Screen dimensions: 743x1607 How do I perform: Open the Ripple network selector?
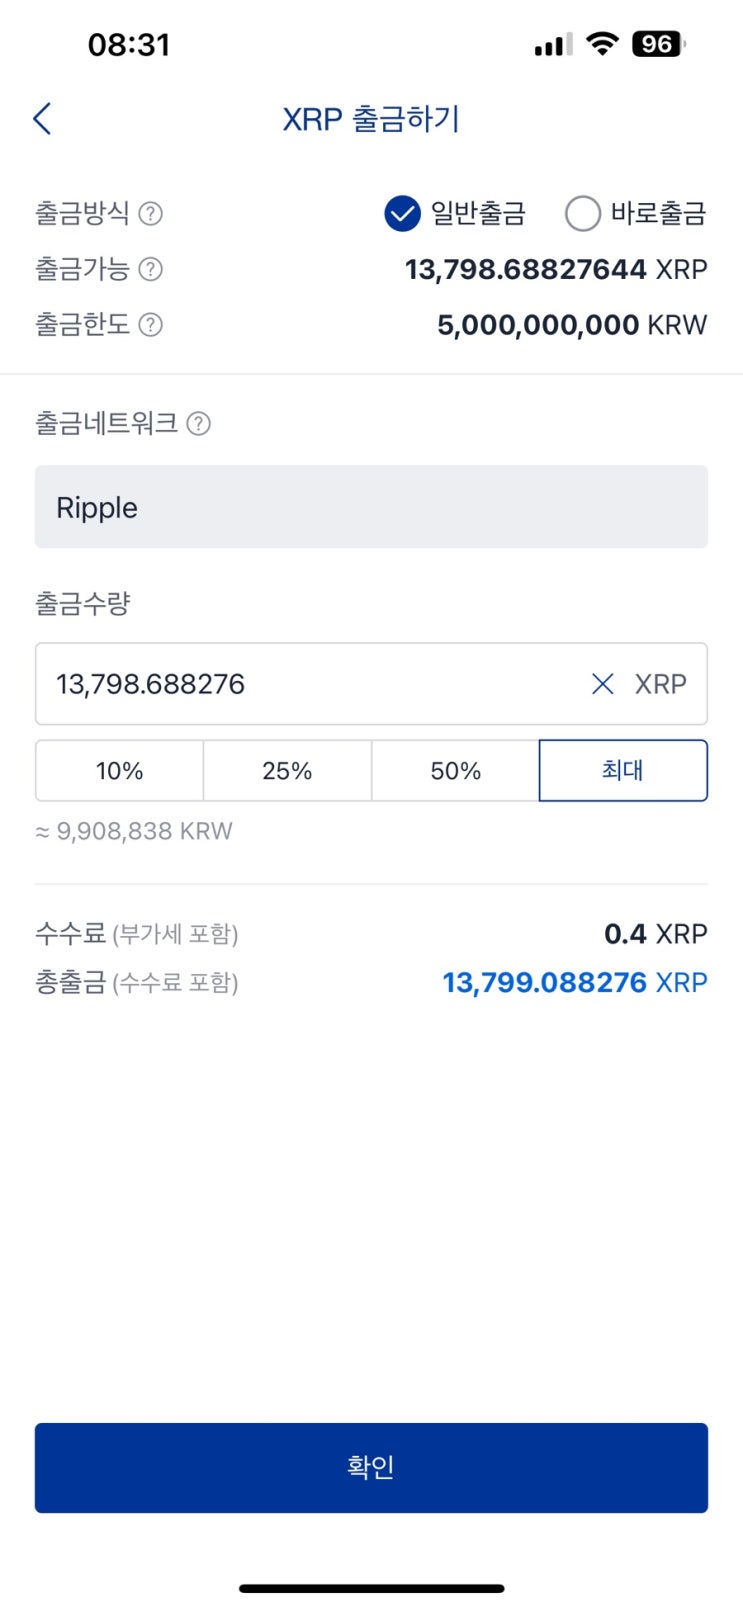(x=371, y=507)
